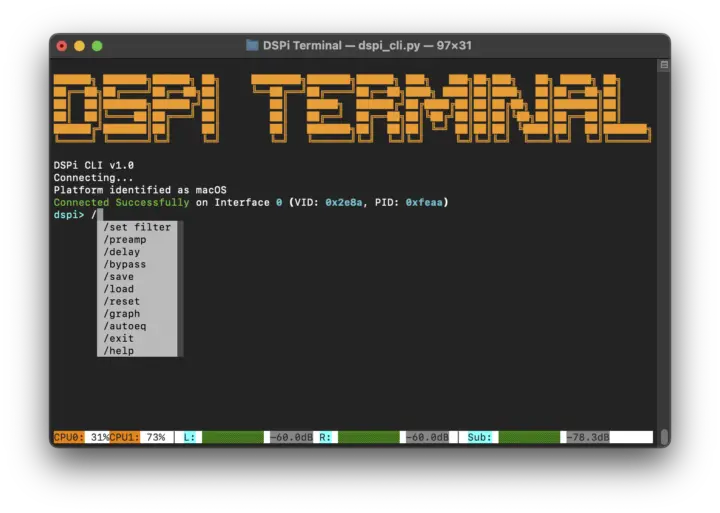Click the L channel green level meter
This screenshot has width=720, height=513.
click(233, 437)
